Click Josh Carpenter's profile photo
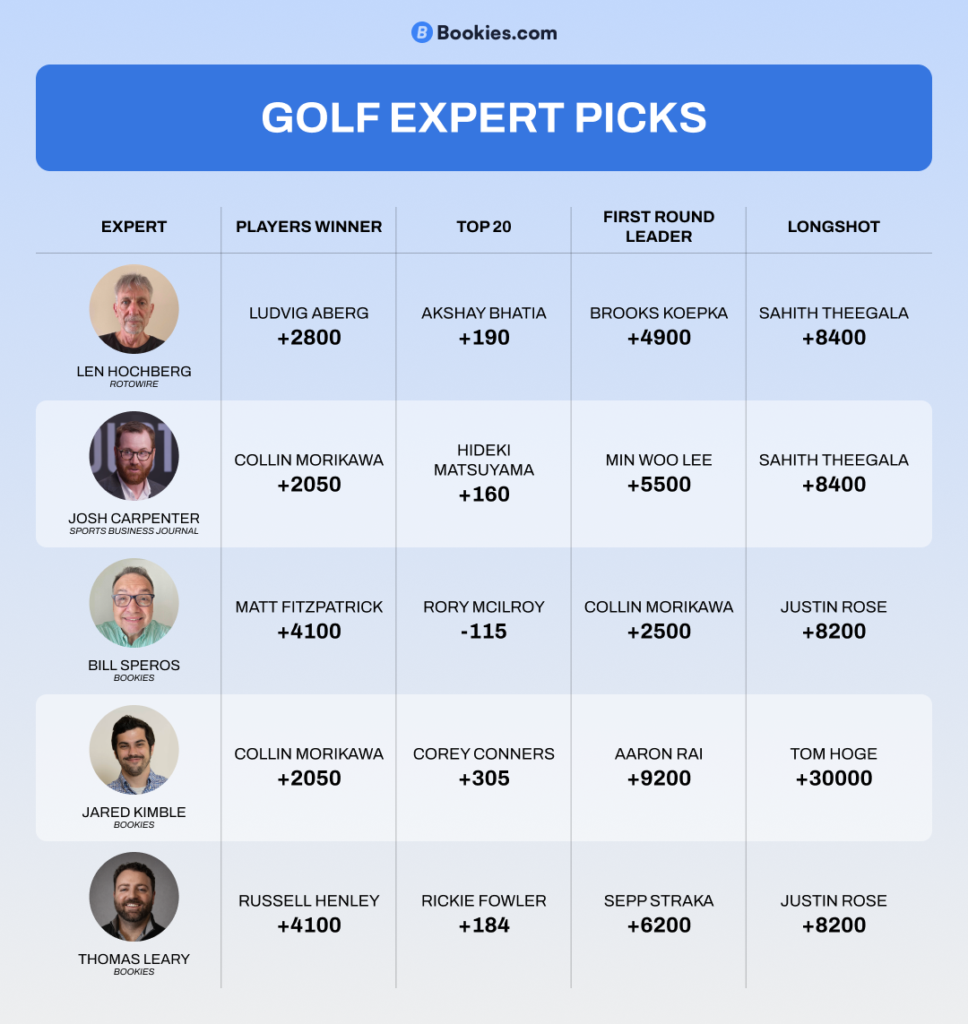This screenshot has height=1024, width=968. pos(134,456)
